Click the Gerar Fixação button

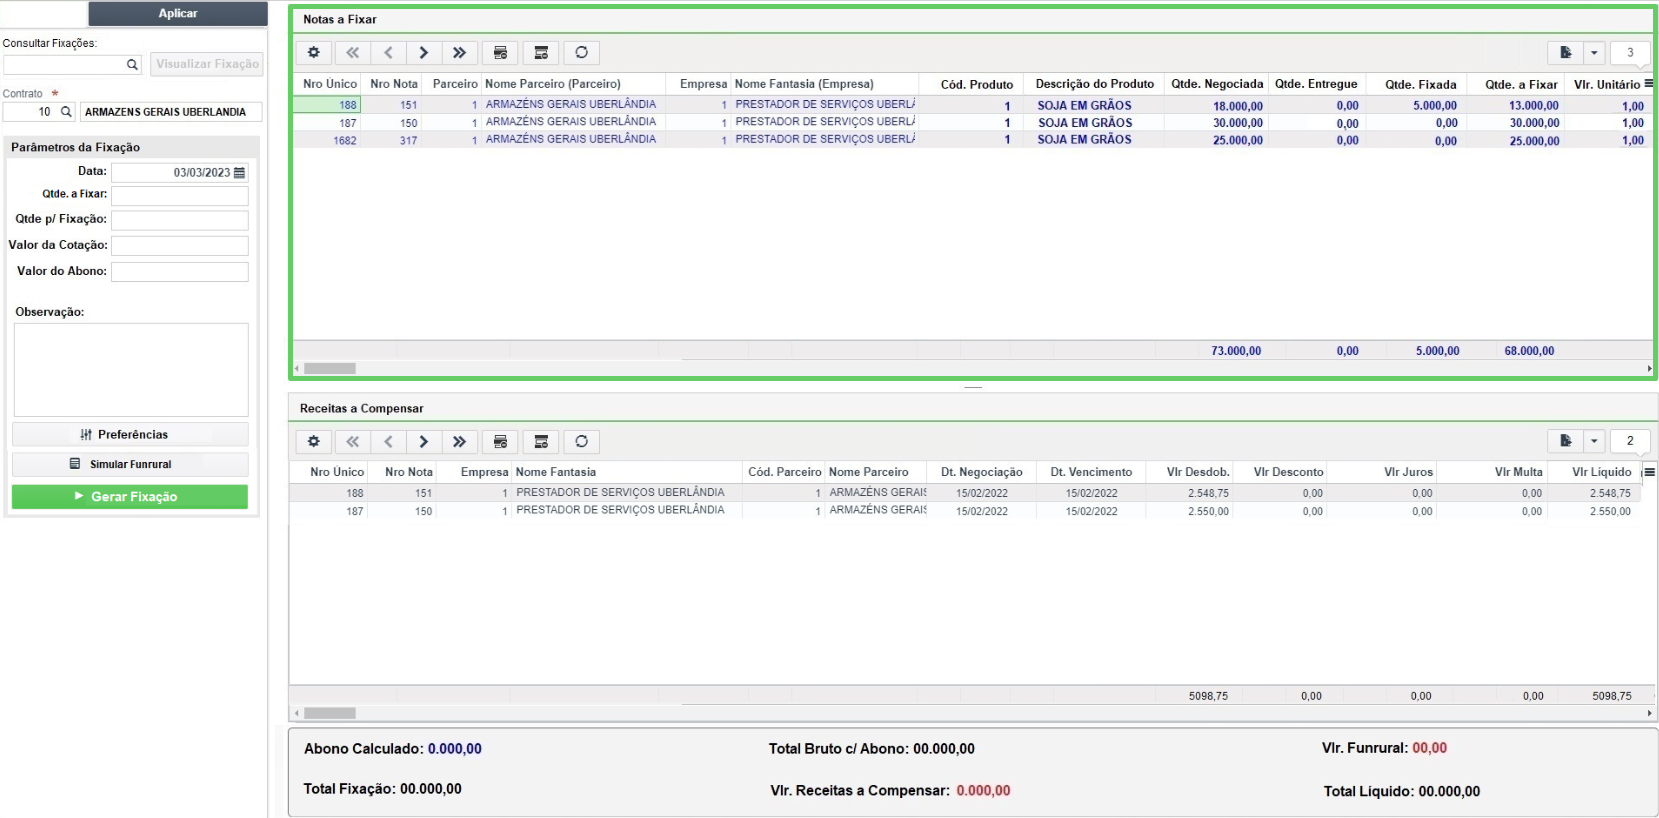(130, 497)
